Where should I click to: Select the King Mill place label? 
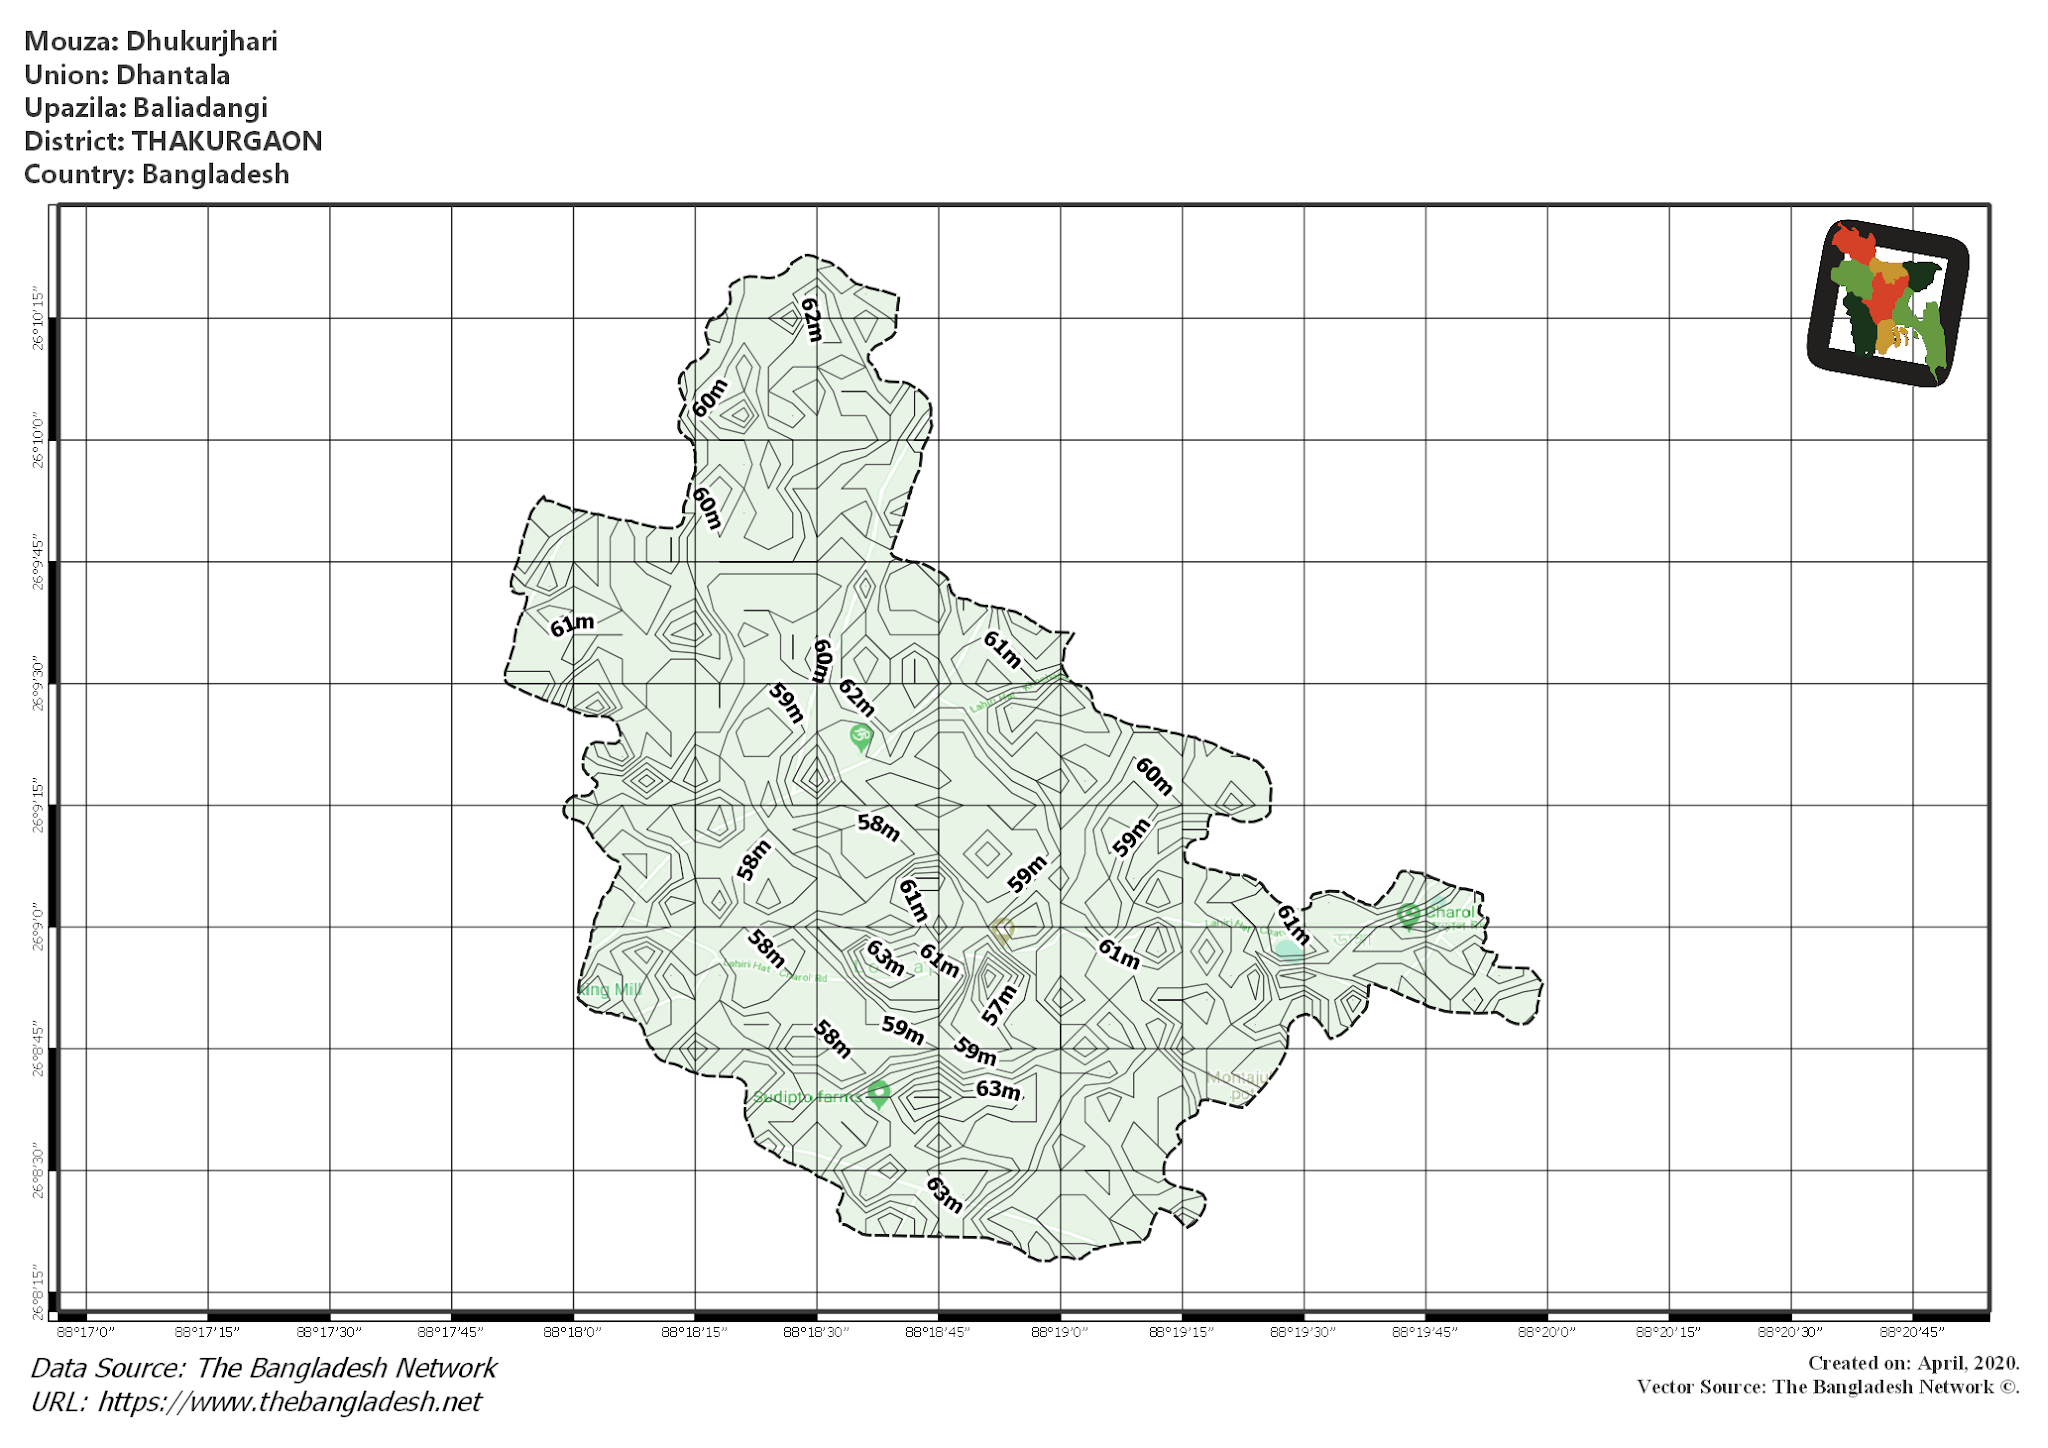tap(612, 988)
